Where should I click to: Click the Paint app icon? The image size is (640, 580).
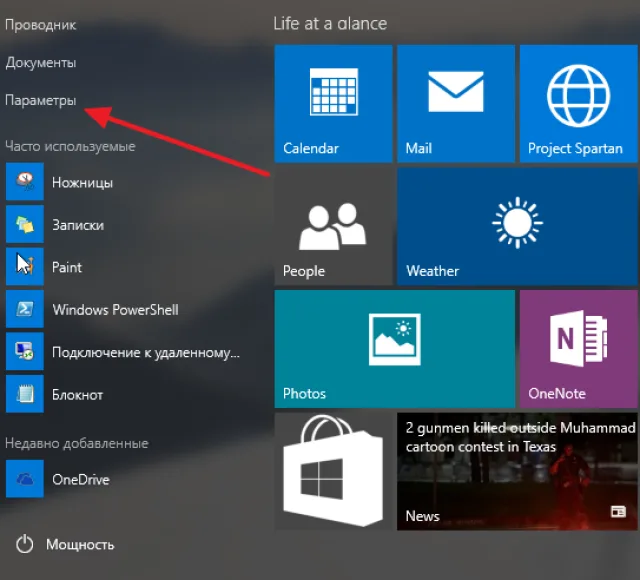(x=24, y=267)
